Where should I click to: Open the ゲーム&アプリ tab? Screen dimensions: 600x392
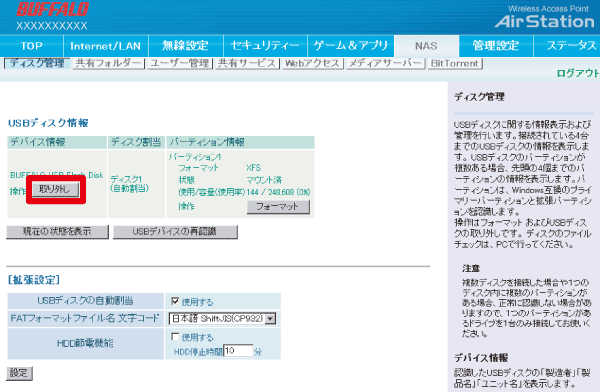(351, 46)
